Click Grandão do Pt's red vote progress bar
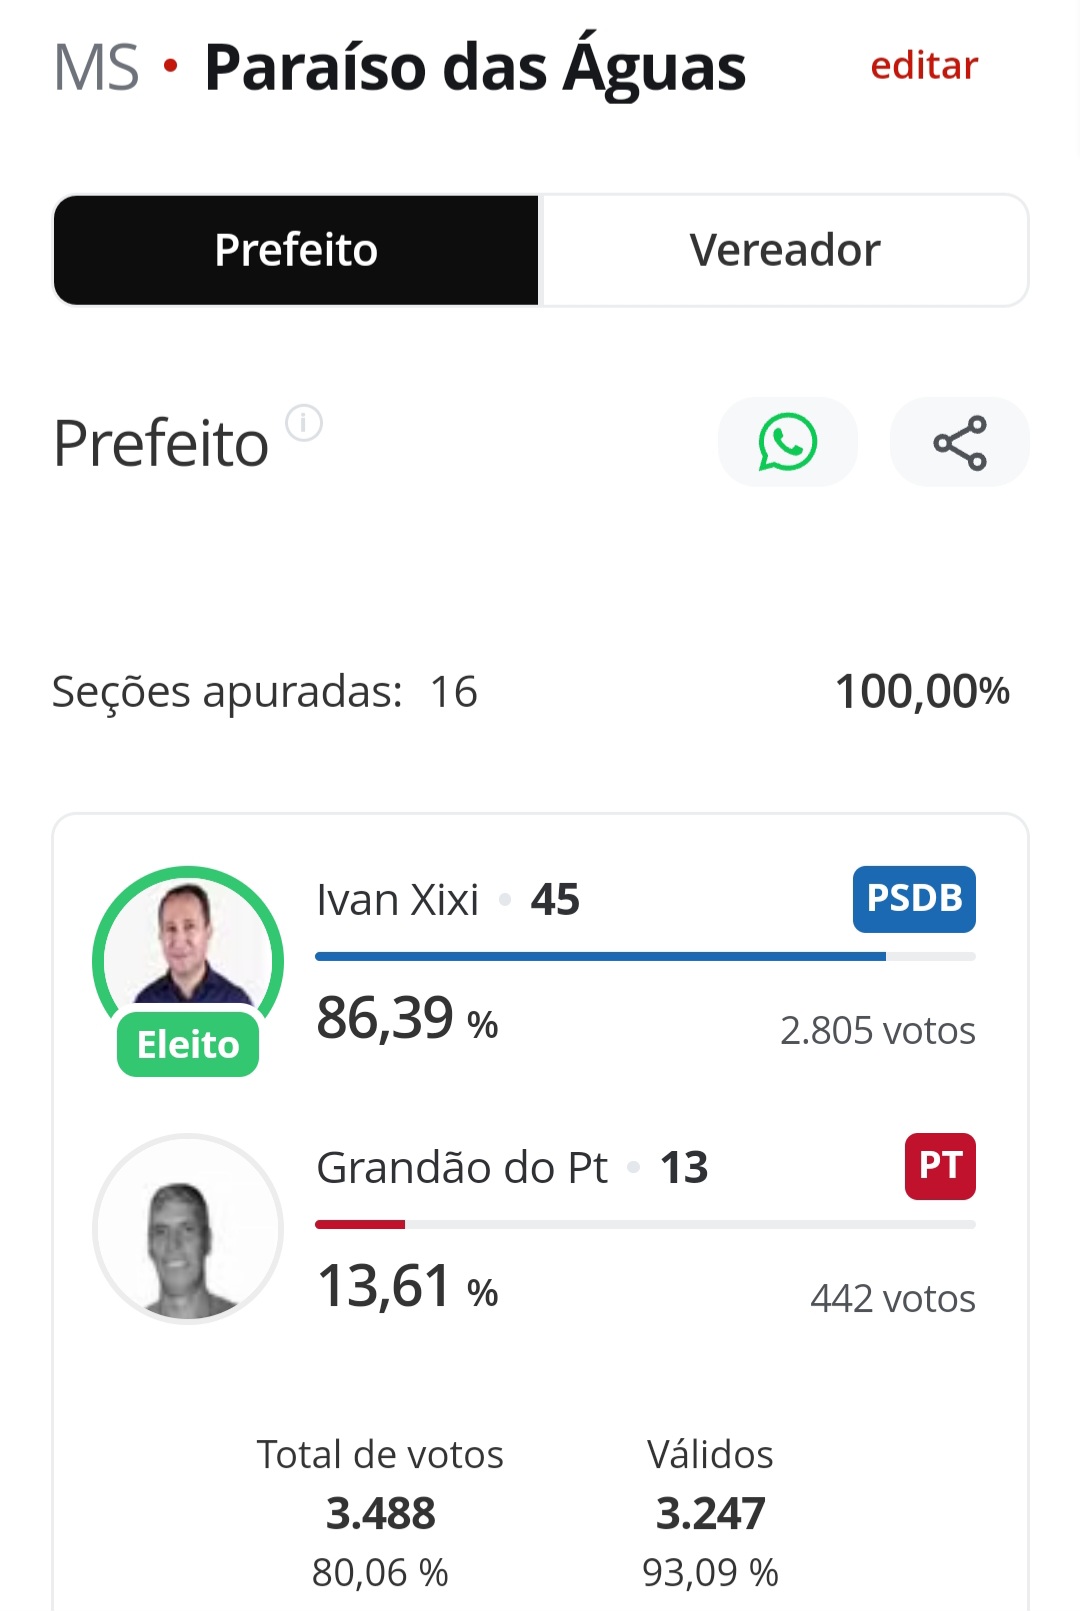The width and height of the screenshot is (1080, 1611). point(645,1224)
